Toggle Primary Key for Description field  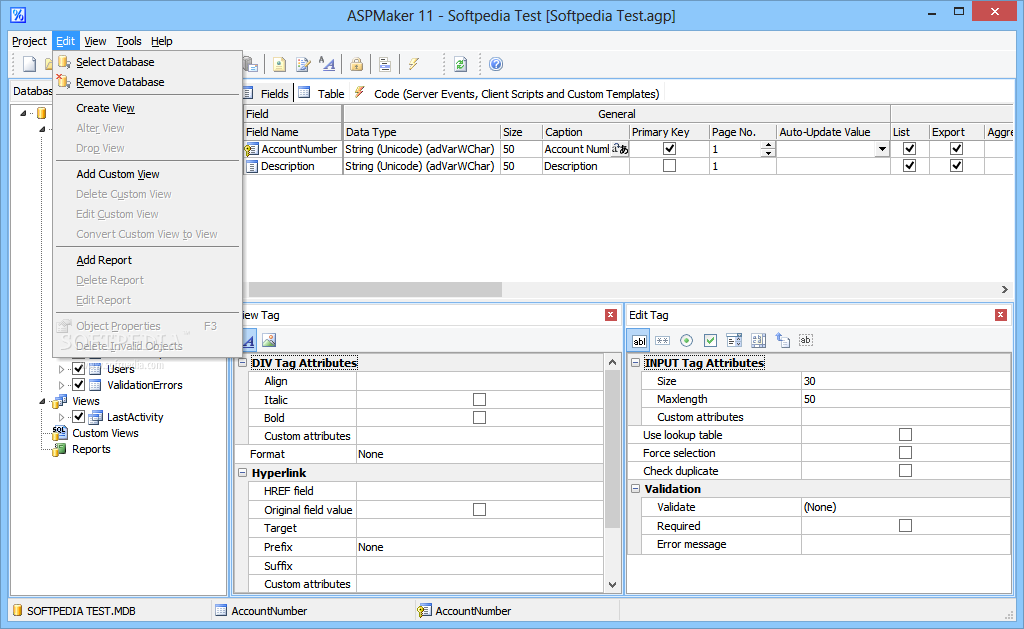[x=669, y=166]
